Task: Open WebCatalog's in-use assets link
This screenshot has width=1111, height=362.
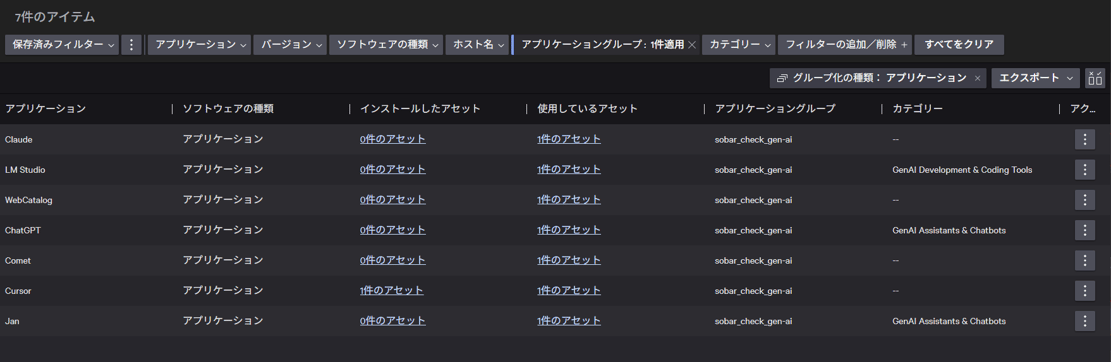Action: pyautogui.click(x=569, y=200)
